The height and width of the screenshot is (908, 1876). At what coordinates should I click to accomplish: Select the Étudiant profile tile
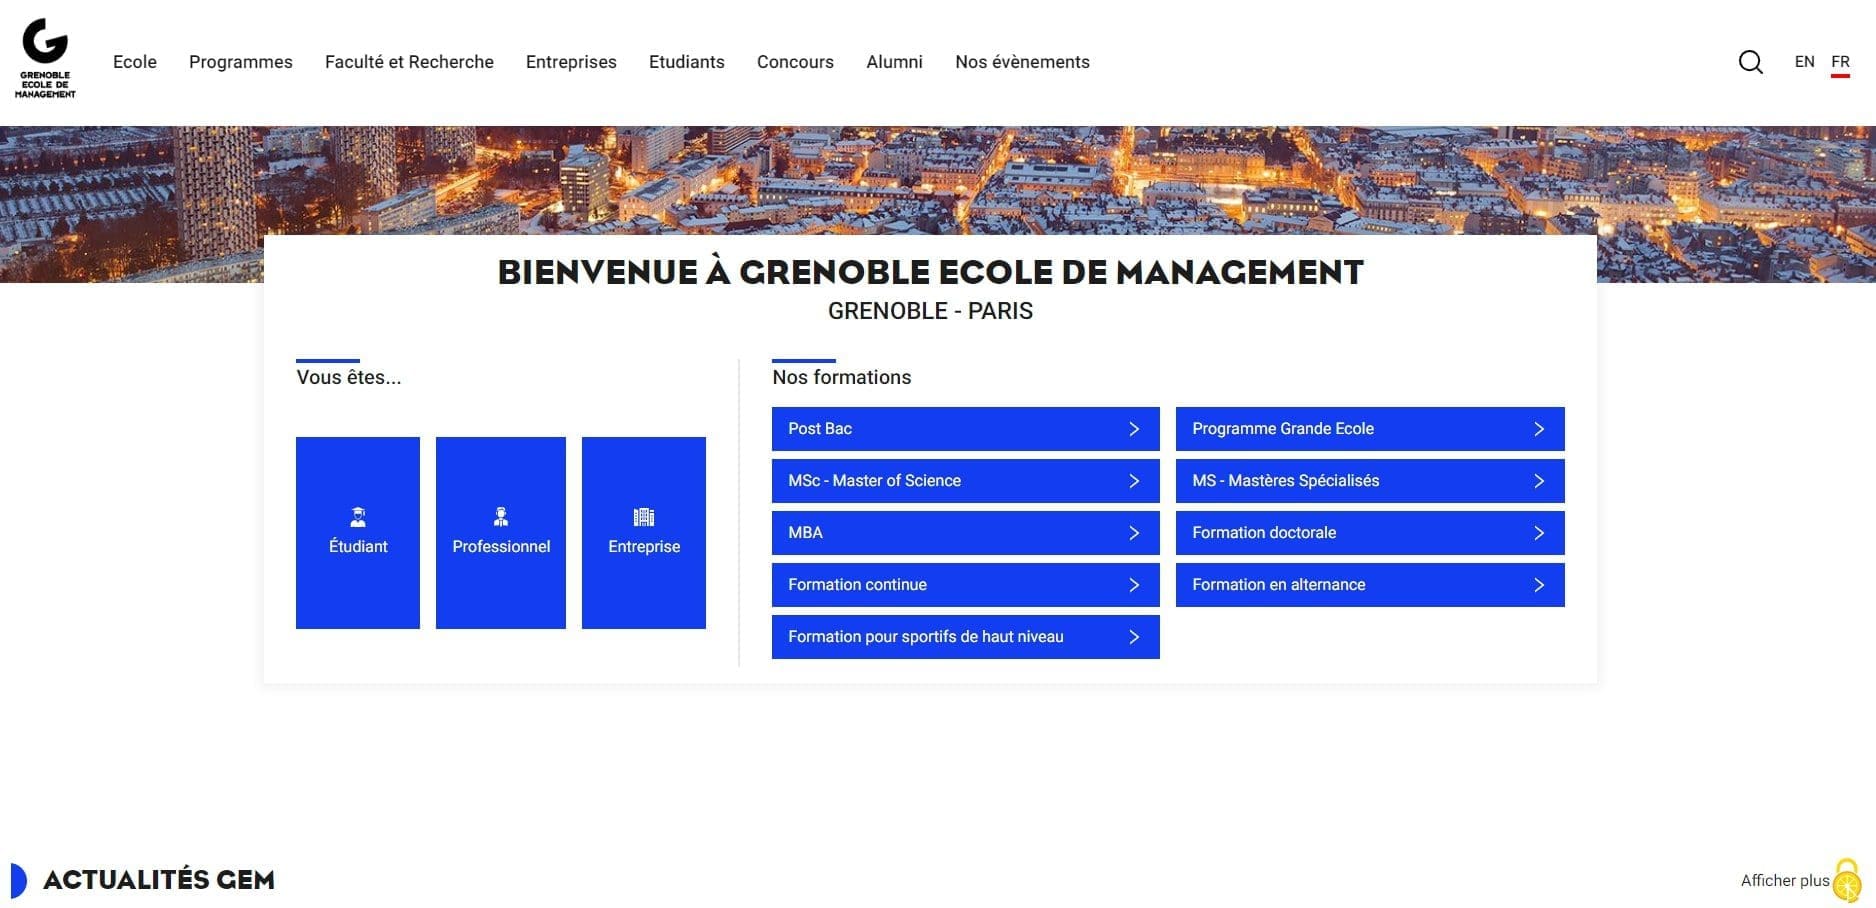358,533
